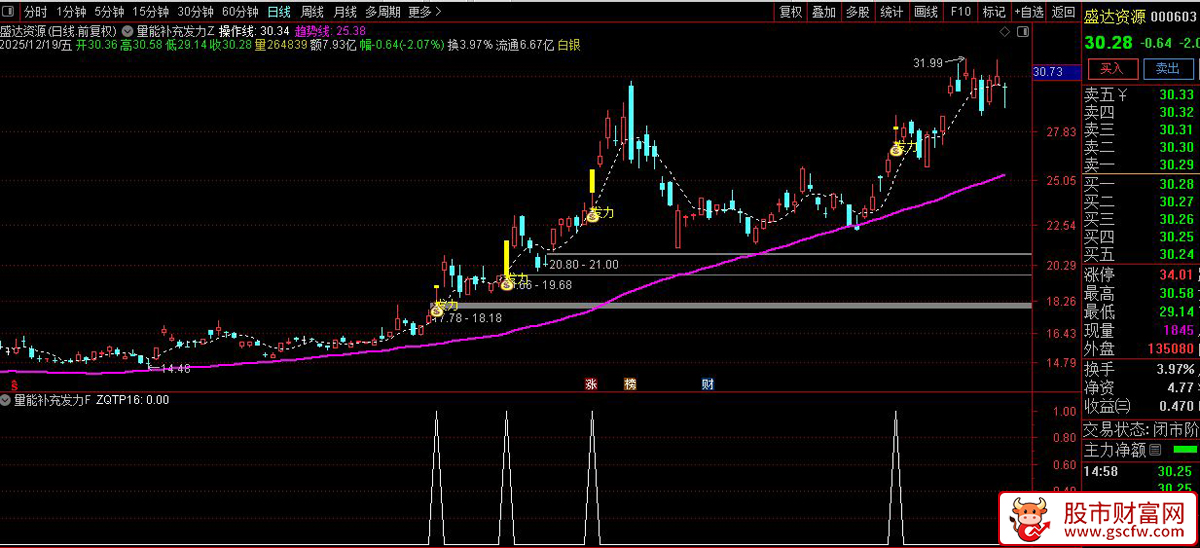Click the 换手 3.97% row

1141,370
